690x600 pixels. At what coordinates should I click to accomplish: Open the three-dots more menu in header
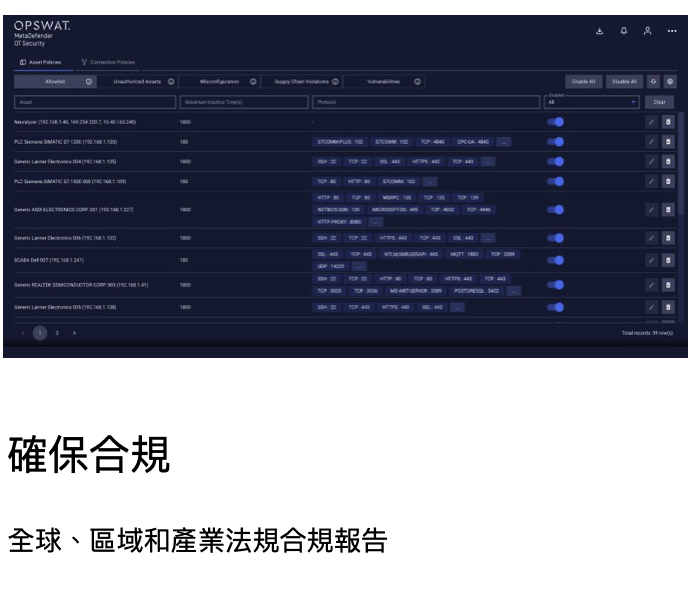tap(672, 31)
